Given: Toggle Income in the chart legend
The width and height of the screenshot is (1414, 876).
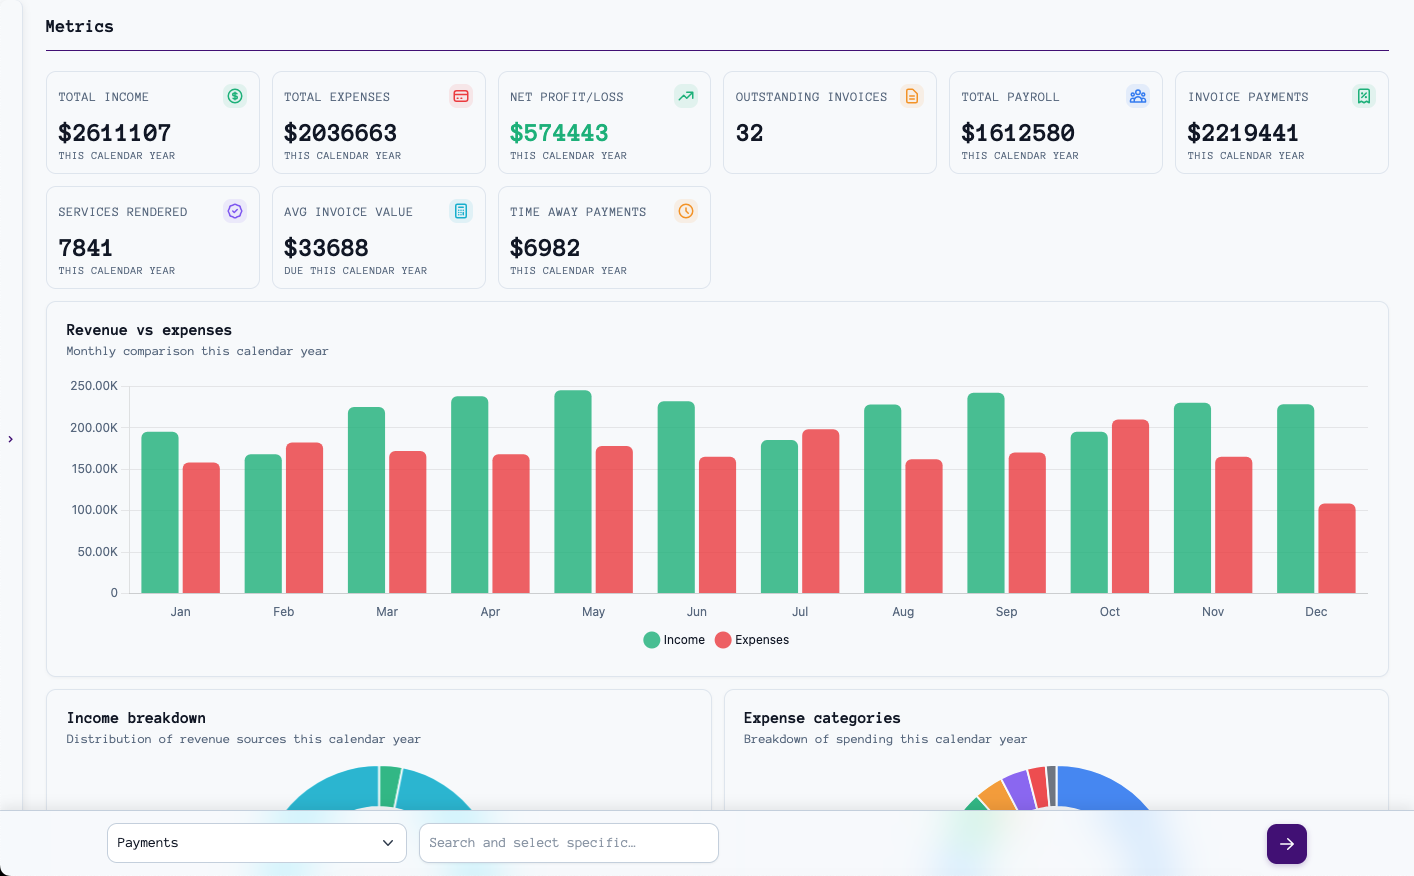Looking at the screenshot, I should coord(673,639).
